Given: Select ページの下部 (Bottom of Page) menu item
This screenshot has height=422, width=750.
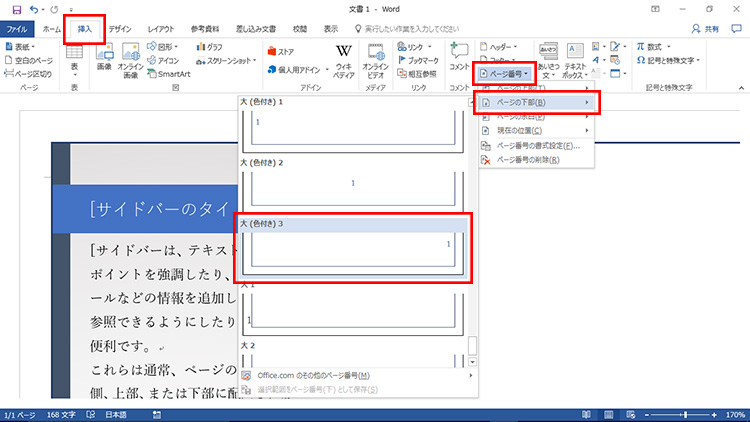Looking at the screenshot, I should [x=535, y=102].
